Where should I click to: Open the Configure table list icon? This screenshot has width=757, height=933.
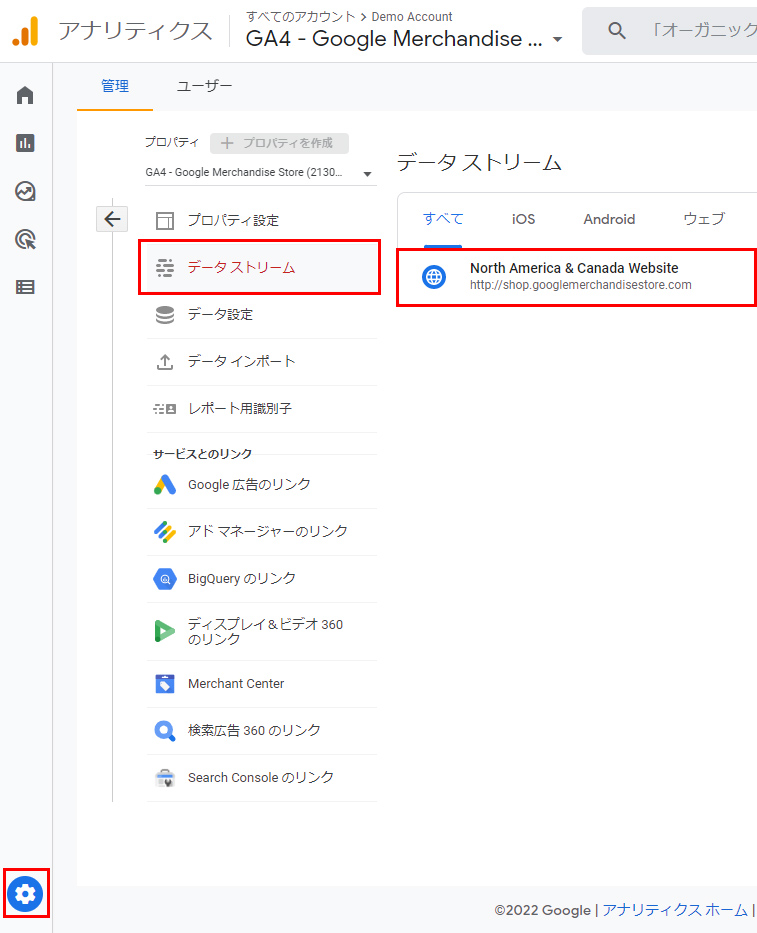click(25, 287)
